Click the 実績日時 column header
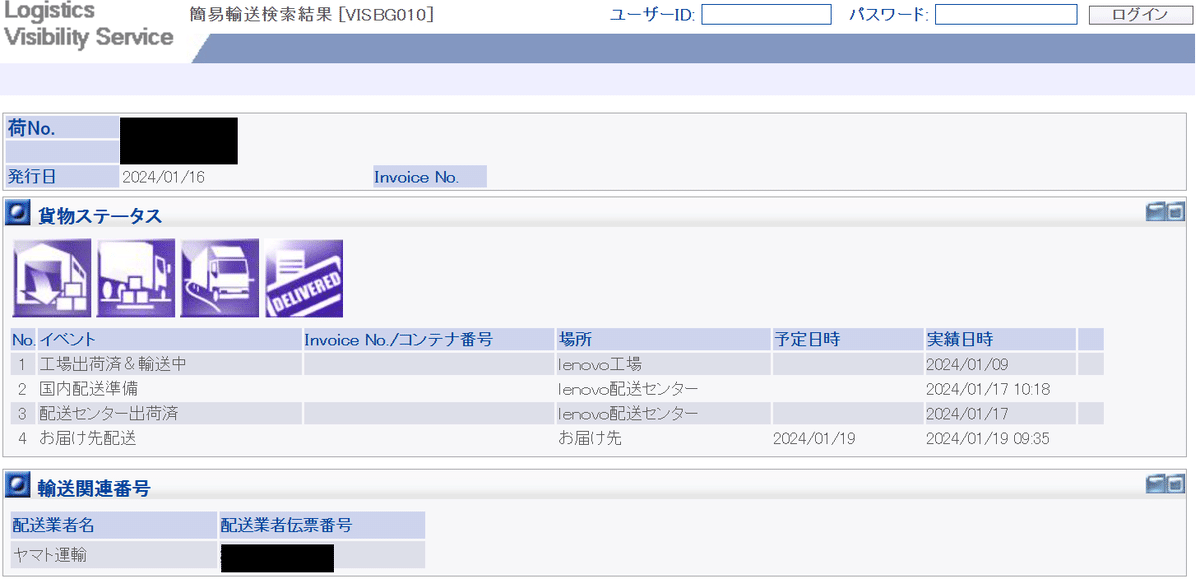The height and width of the screenshot is (583, 1200). point(1000,340)
